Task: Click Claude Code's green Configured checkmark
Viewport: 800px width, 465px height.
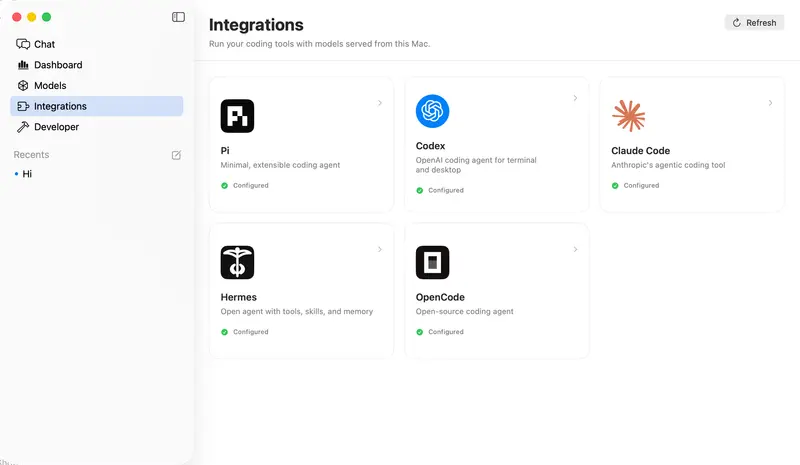Action: pyautogui.click(x=615, y=186)
